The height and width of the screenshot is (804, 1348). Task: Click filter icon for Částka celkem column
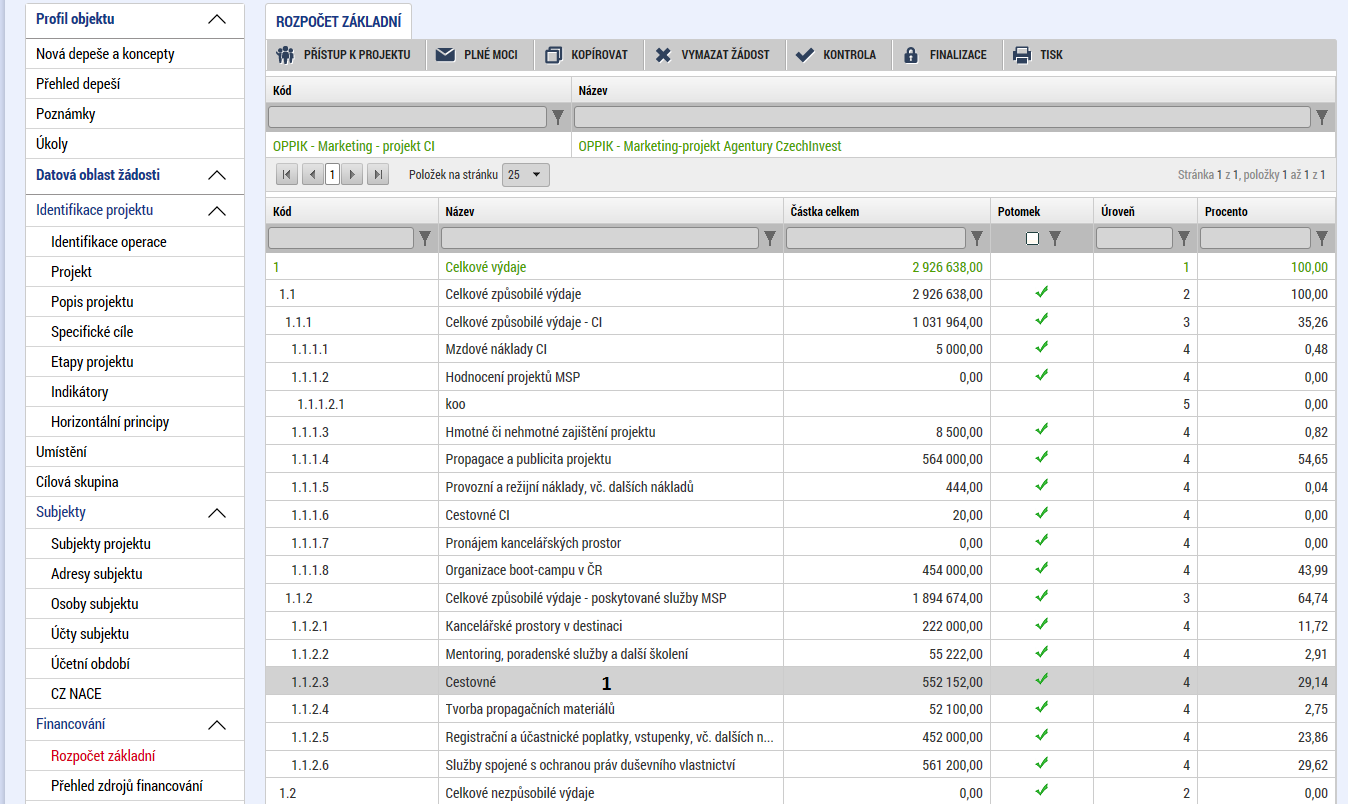(977, 238)
